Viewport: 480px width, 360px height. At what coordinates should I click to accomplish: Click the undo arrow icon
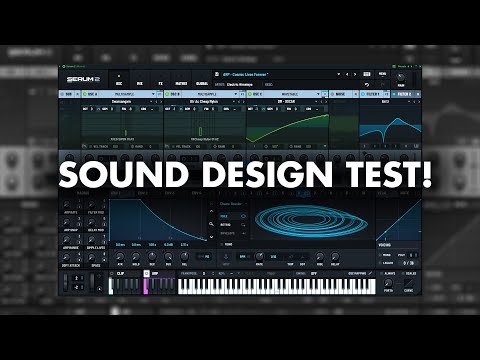click(367, 85)
